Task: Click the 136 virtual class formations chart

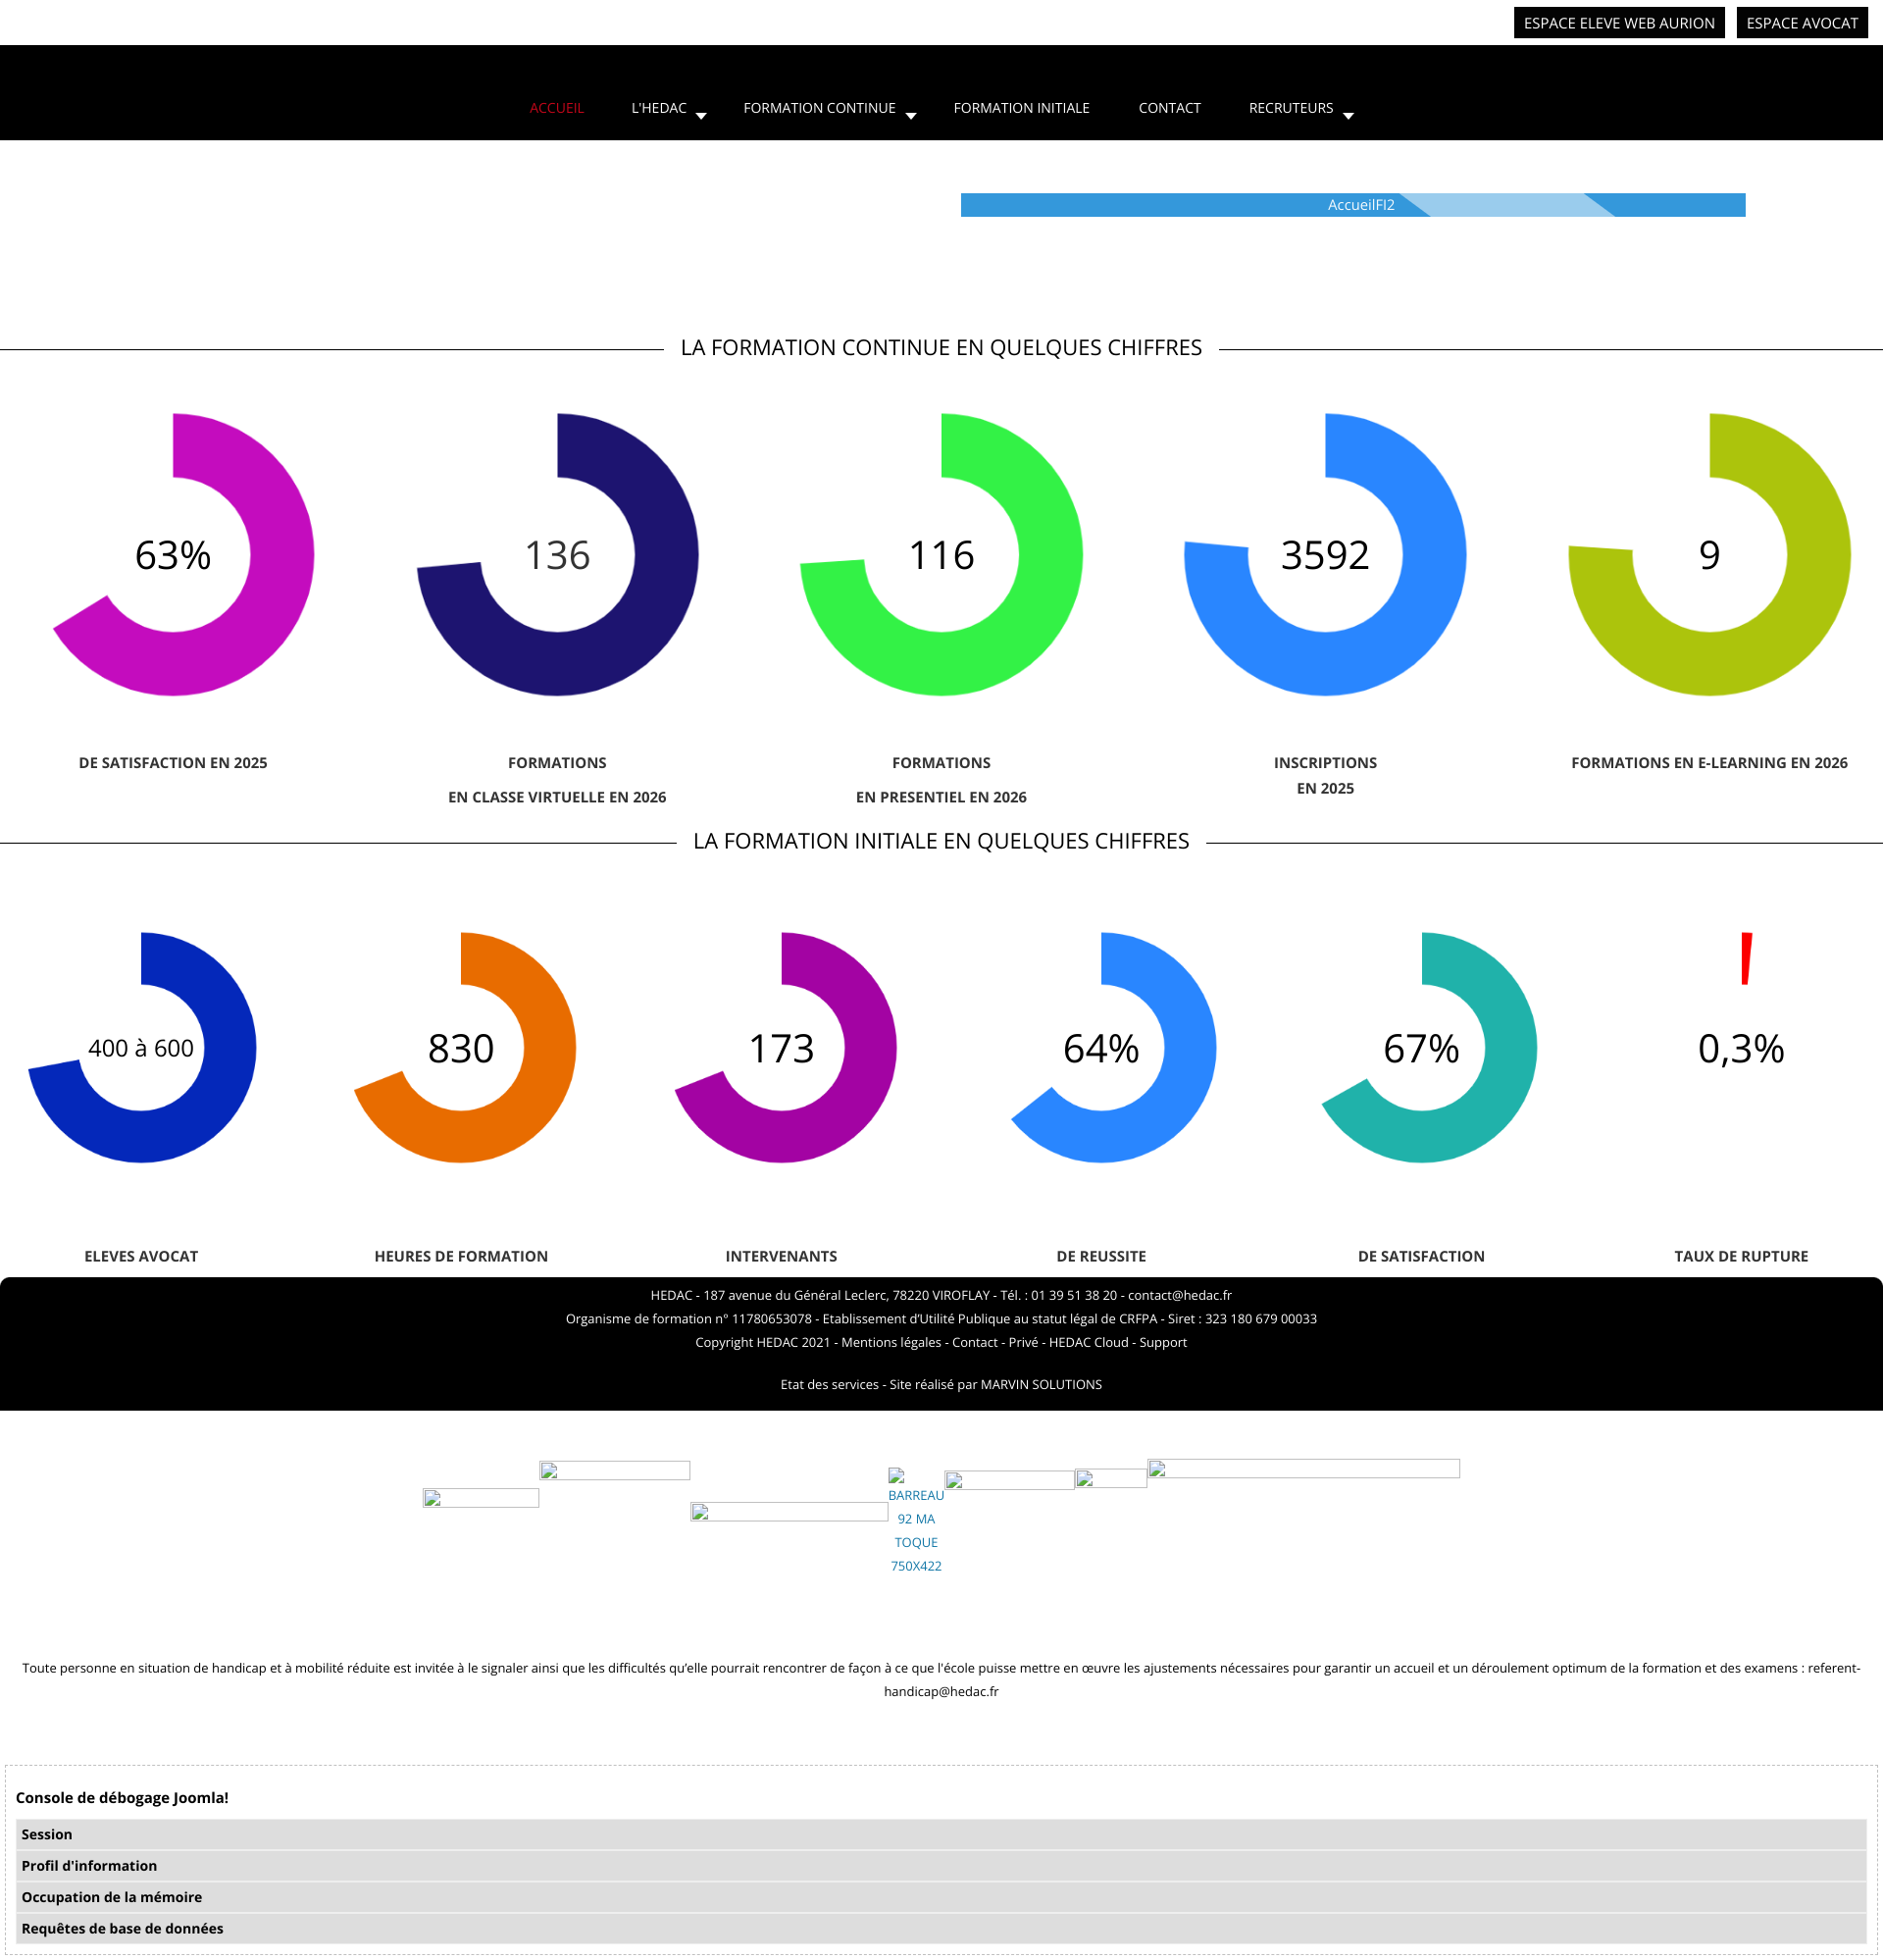Action: (x=557, y=555)
